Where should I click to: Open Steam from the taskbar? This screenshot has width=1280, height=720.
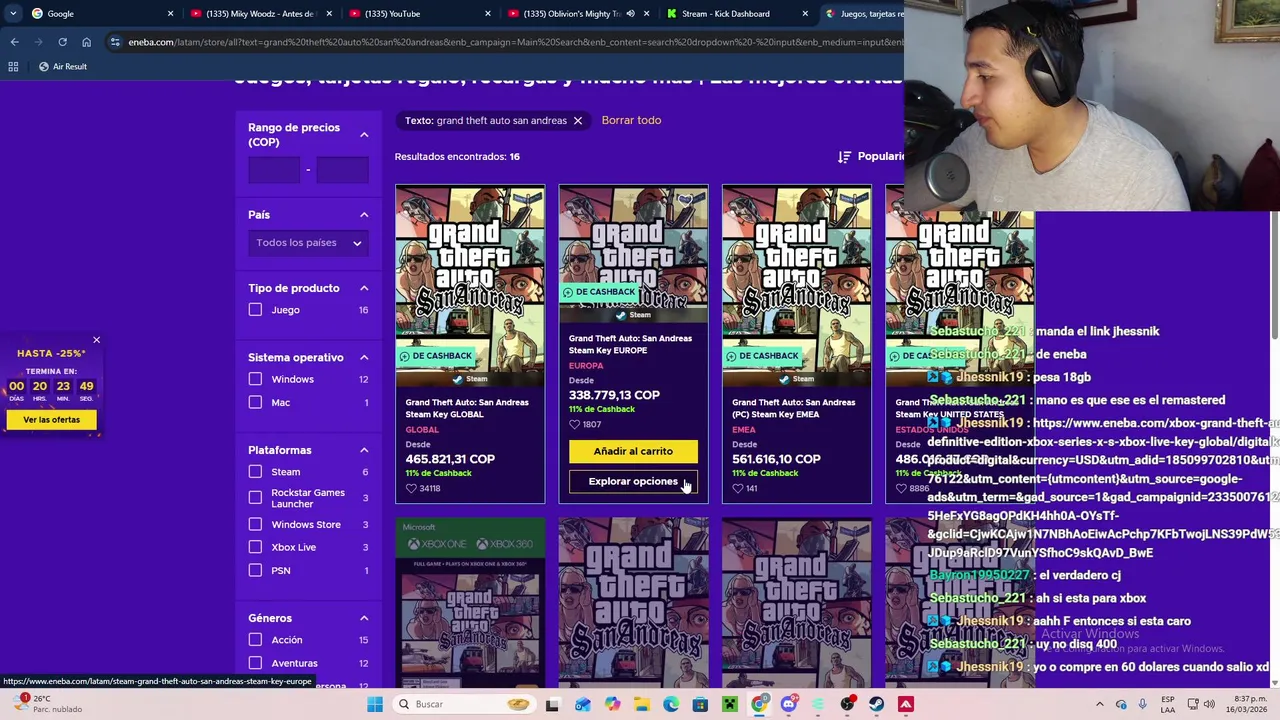point(876,704)
